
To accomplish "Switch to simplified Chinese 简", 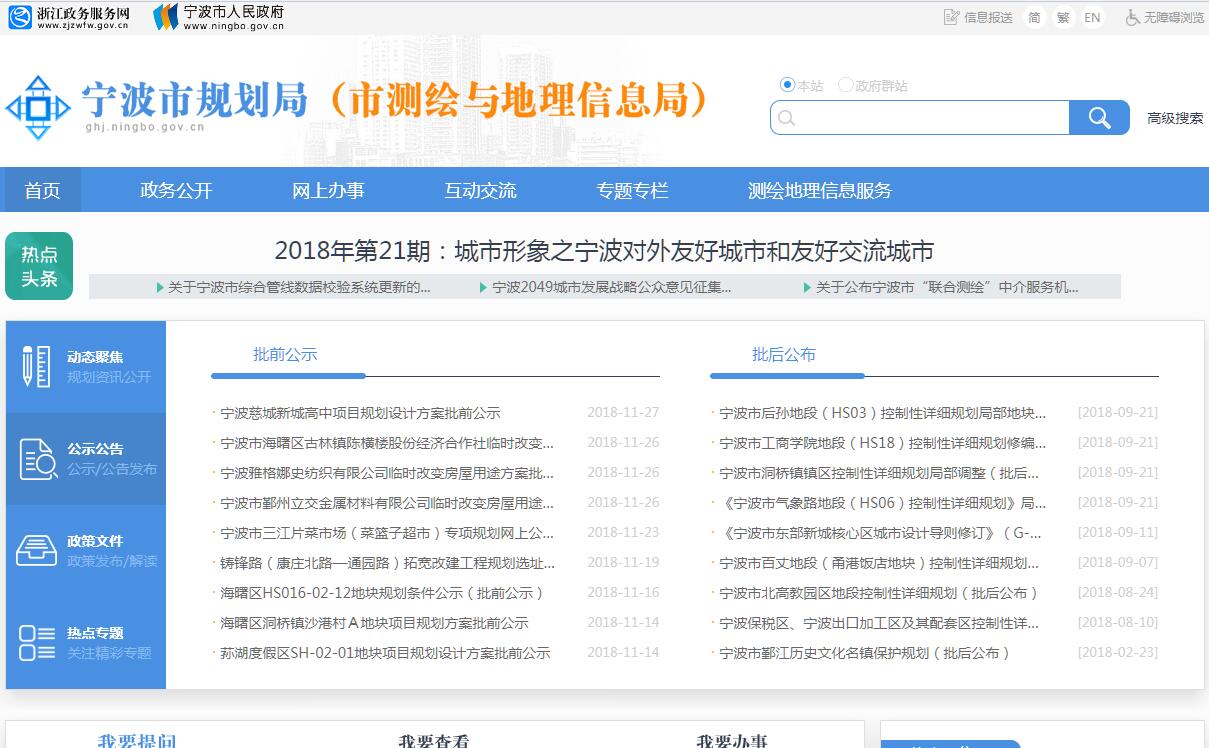I will [1034, 17].
